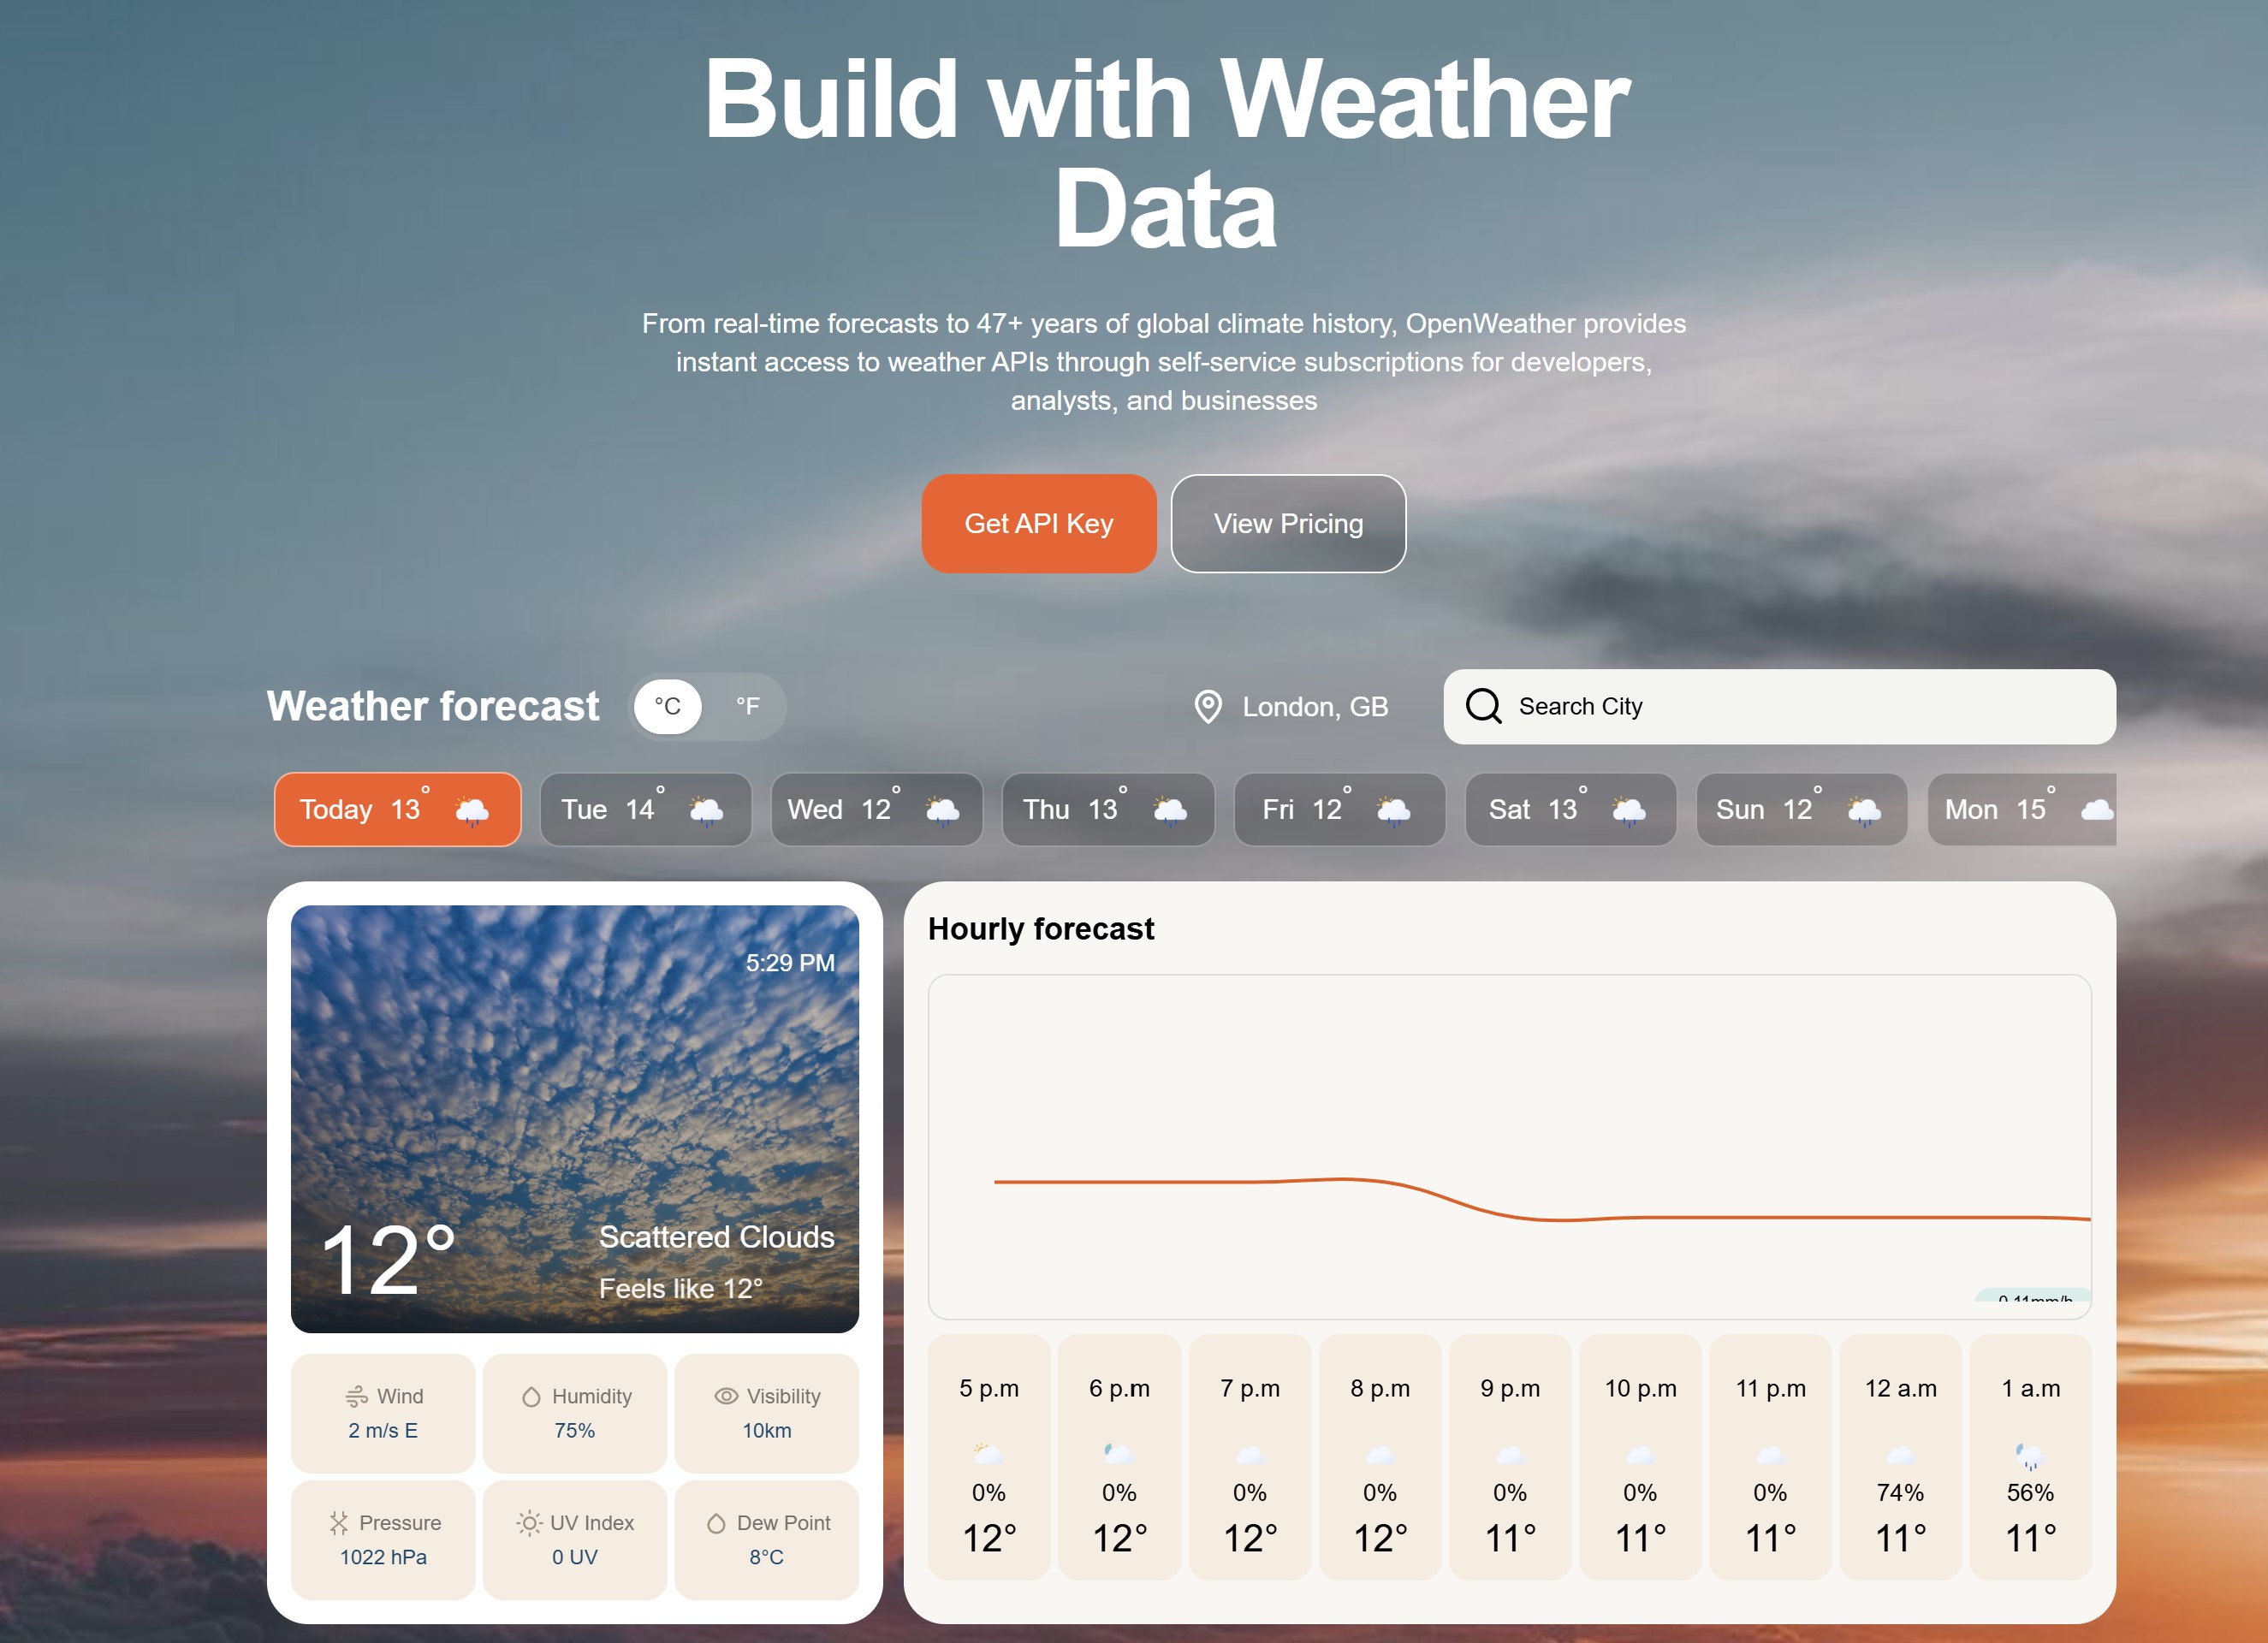Click the Humidity droplet icon
Image resolution: width=2268 pixels, height=1643 pixels.
[x=532, y=1396]
